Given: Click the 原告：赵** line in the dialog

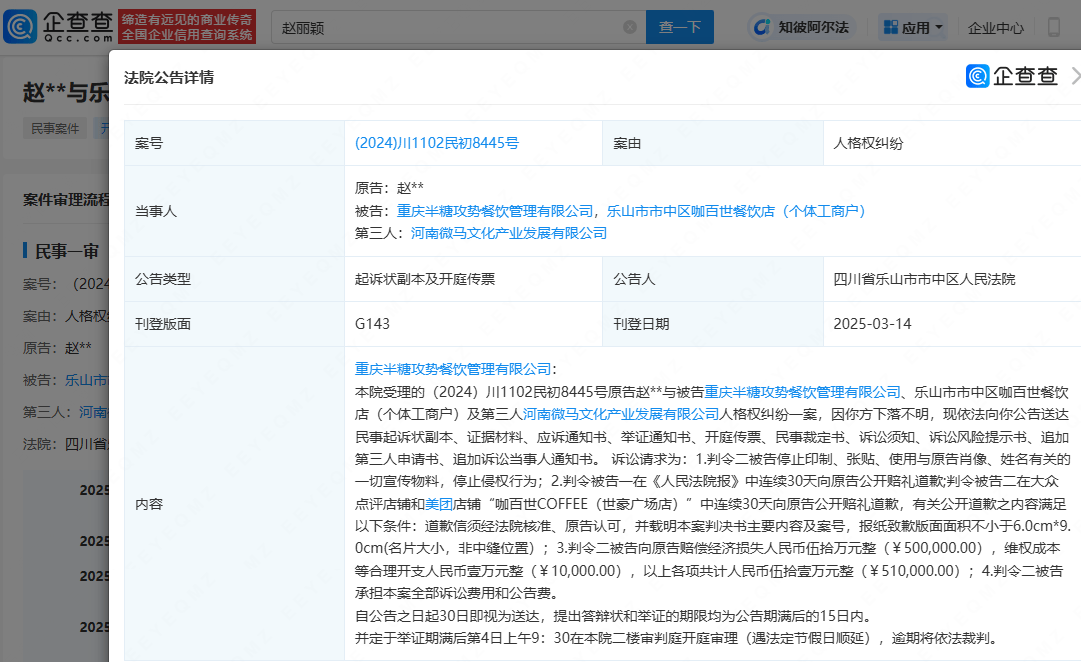Looking at the screenshot, I should (390, 188).
